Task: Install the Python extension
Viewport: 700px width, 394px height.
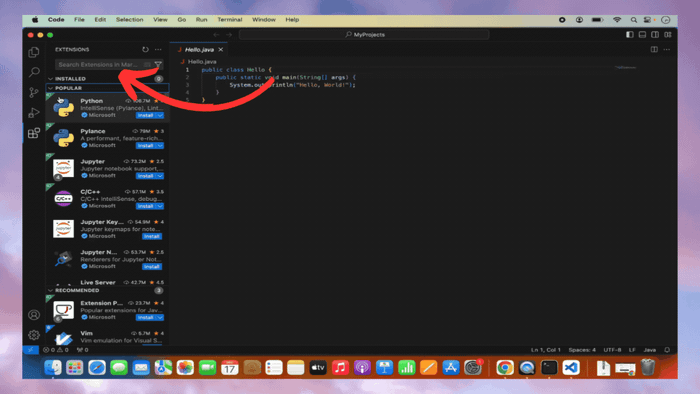Action: click(x=146, y=116)
